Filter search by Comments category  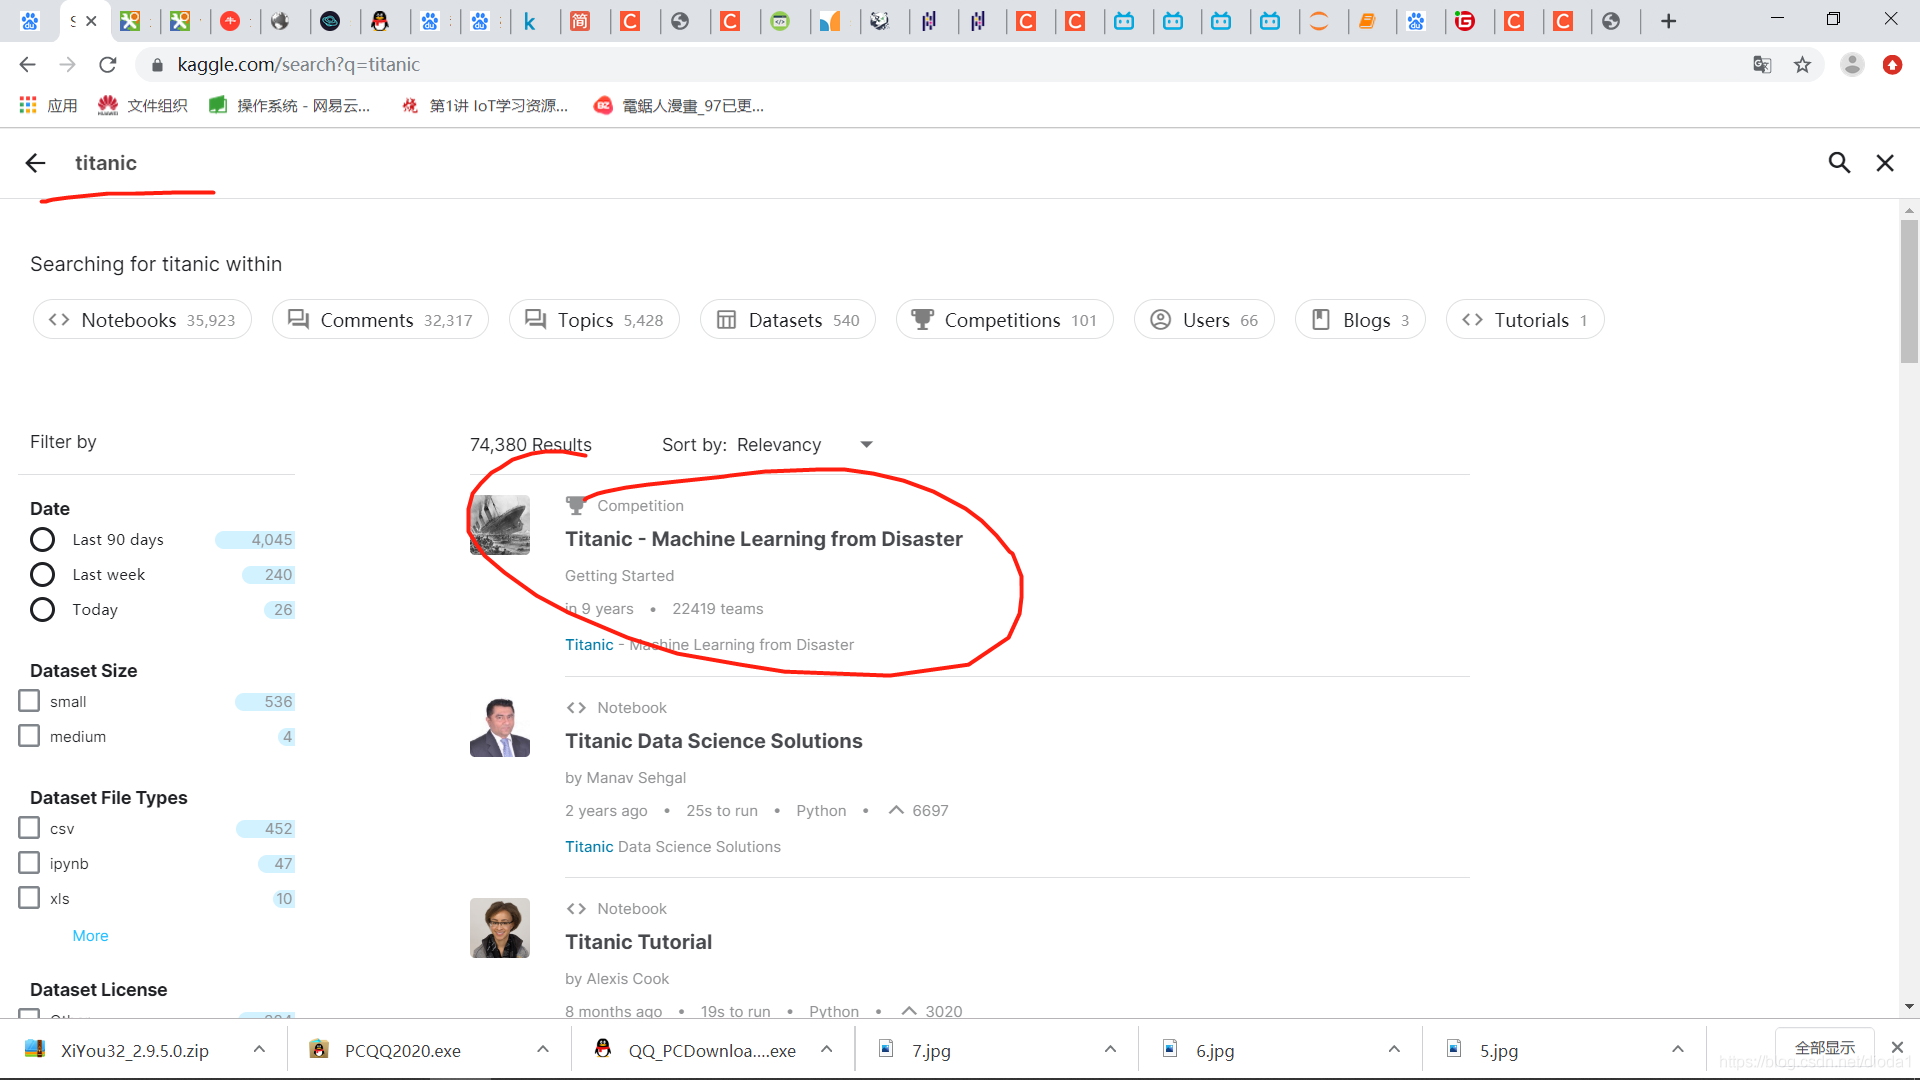(x=380, y=320)
